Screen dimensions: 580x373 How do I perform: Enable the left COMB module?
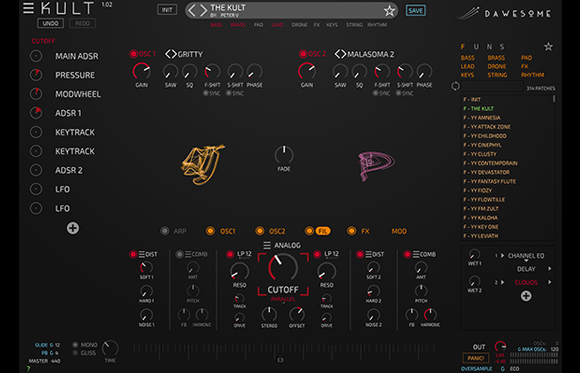(180, 254)
